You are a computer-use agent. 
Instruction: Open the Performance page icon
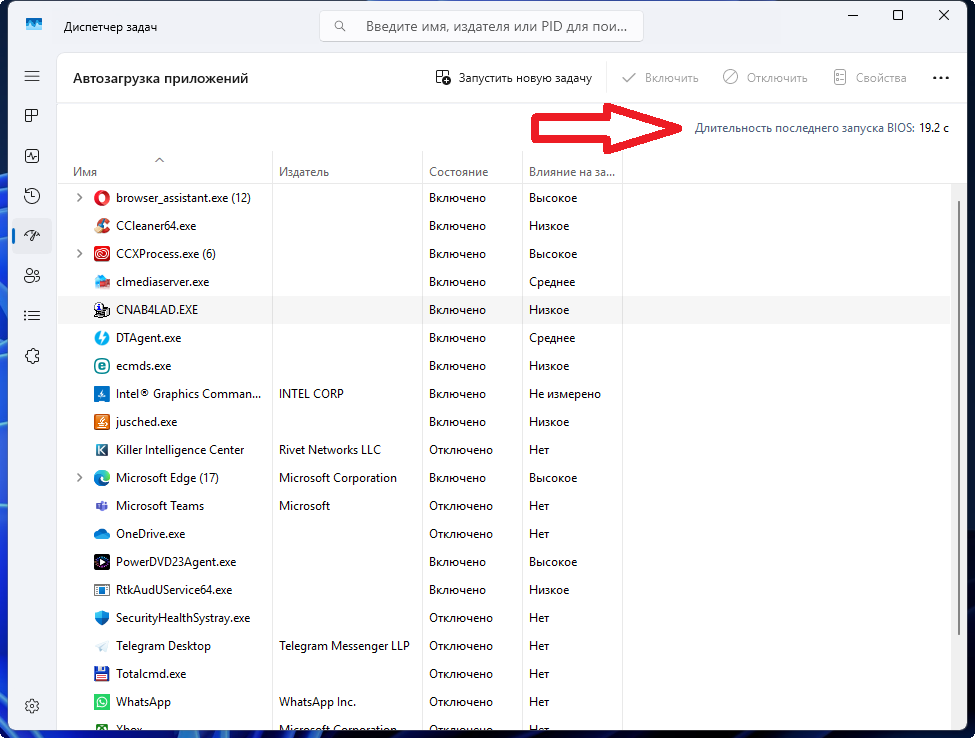click(x=32, y=156)
